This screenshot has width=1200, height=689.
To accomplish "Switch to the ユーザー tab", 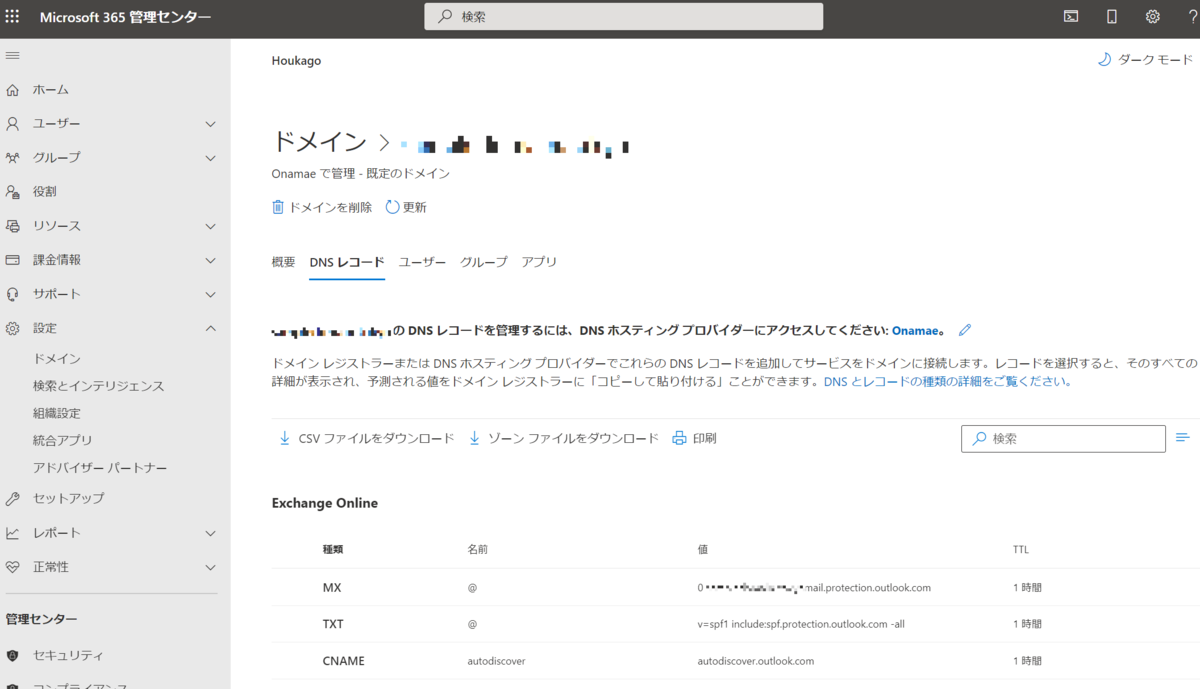I will tap(422, 262).
